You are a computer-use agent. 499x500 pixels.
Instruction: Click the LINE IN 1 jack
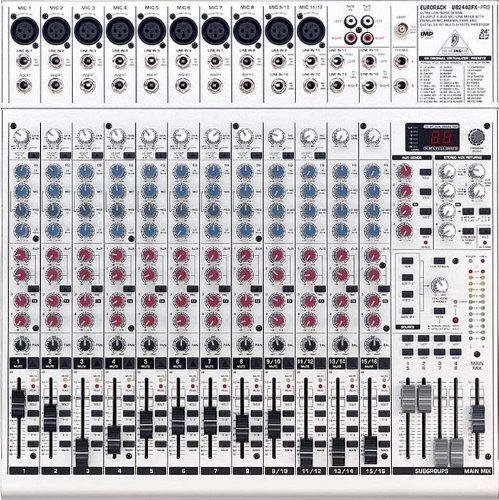point(23,61)
